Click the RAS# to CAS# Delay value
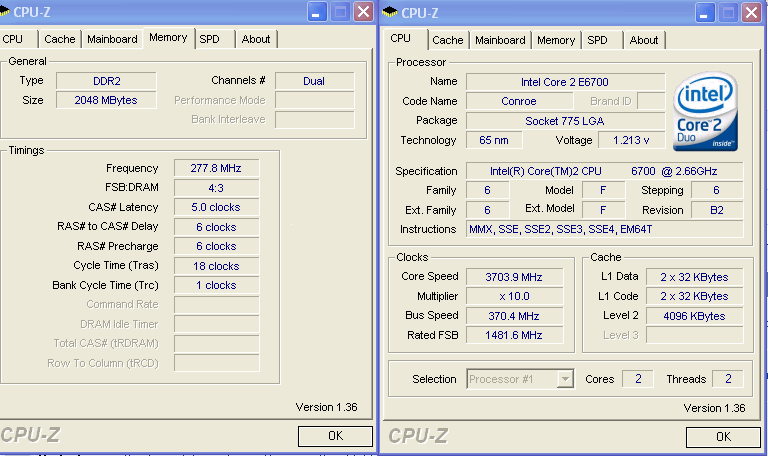 [x=216, y=227]
